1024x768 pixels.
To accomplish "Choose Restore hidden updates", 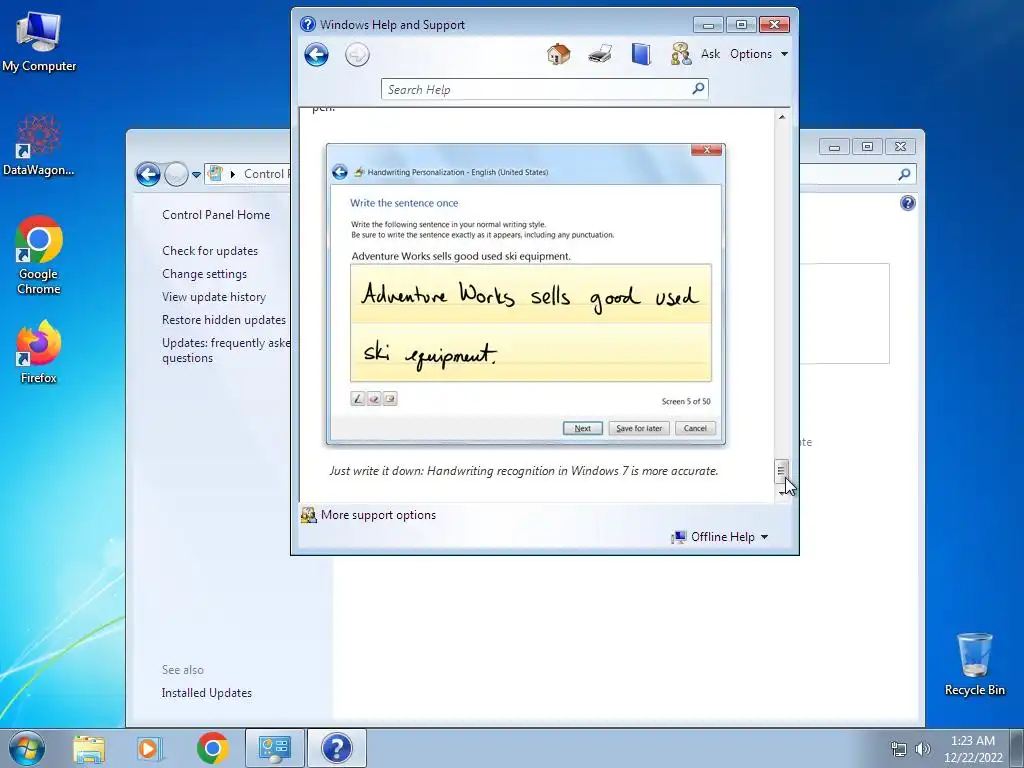I will click(224, 319).
